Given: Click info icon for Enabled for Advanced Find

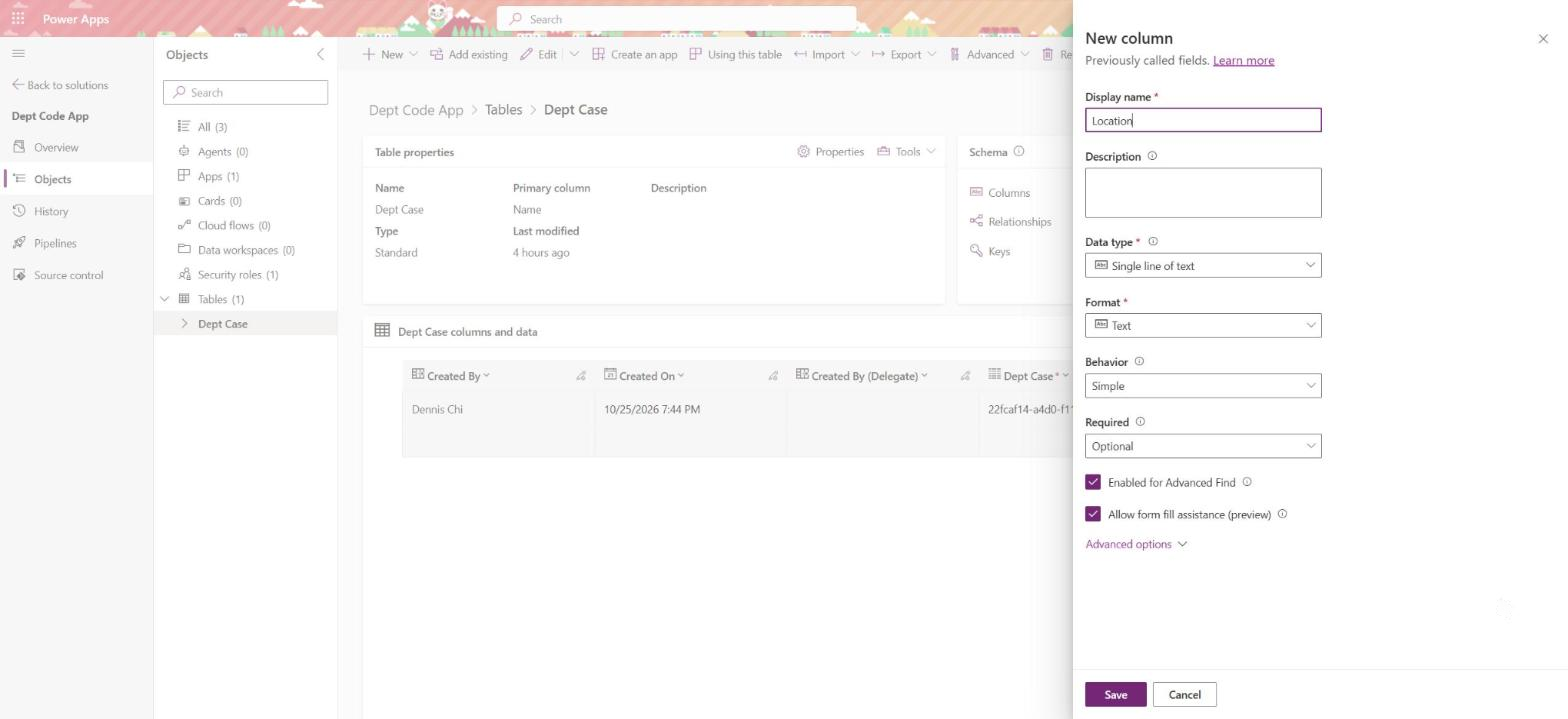Looking at the screenshot, I should click(1247, 482).
